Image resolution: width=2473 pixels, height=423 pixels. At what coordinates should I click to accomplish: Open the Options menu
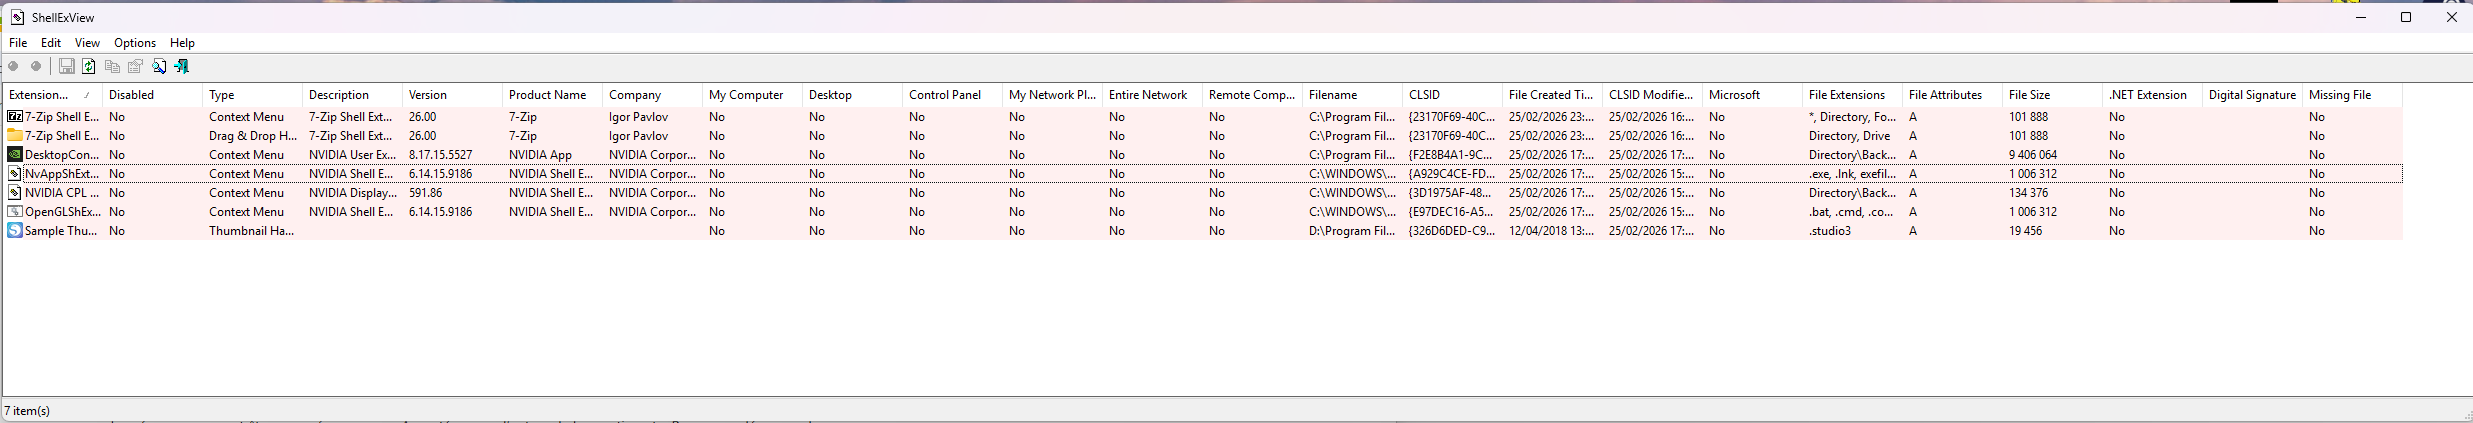[135, 43]
